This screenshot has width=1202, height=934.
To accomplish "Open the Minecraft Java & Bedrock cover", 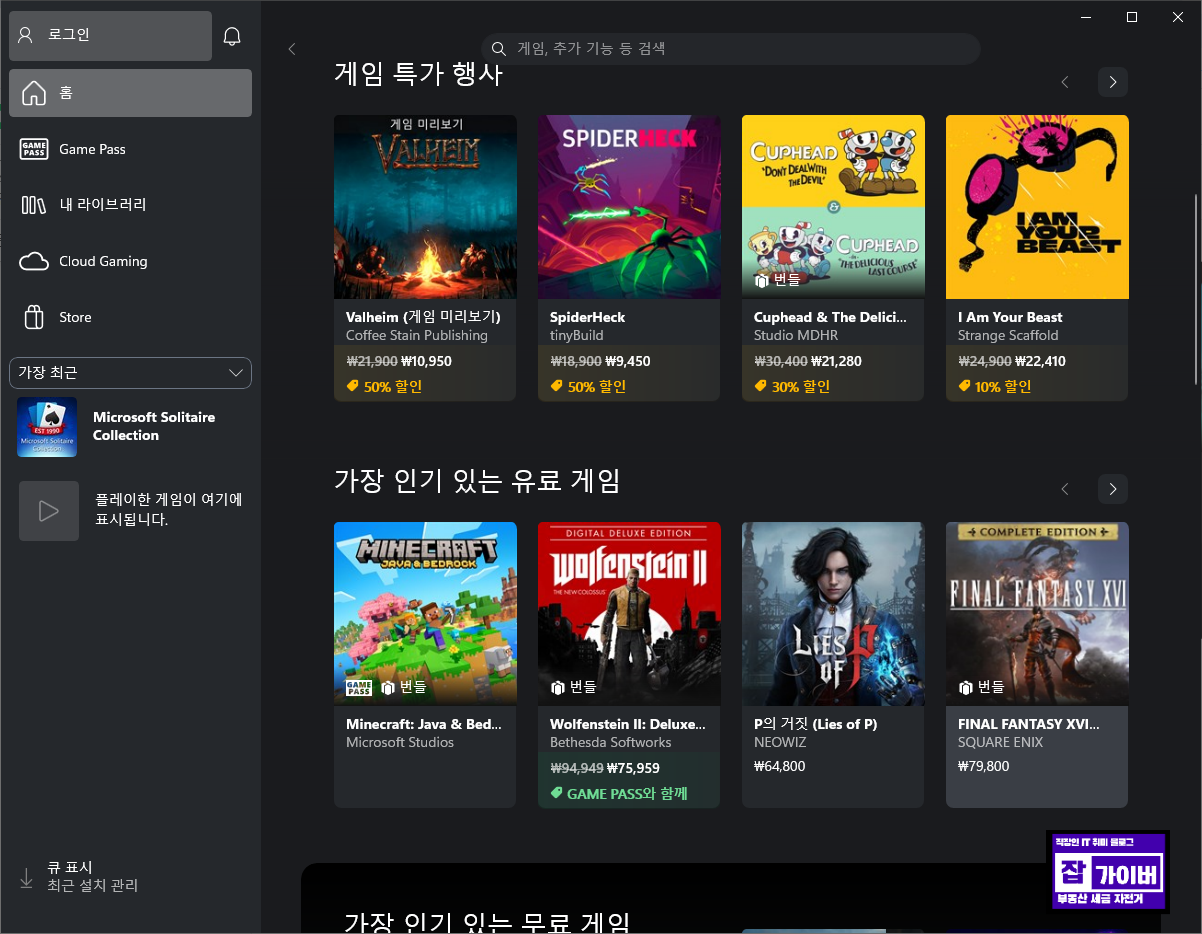I will coord(425,614).
